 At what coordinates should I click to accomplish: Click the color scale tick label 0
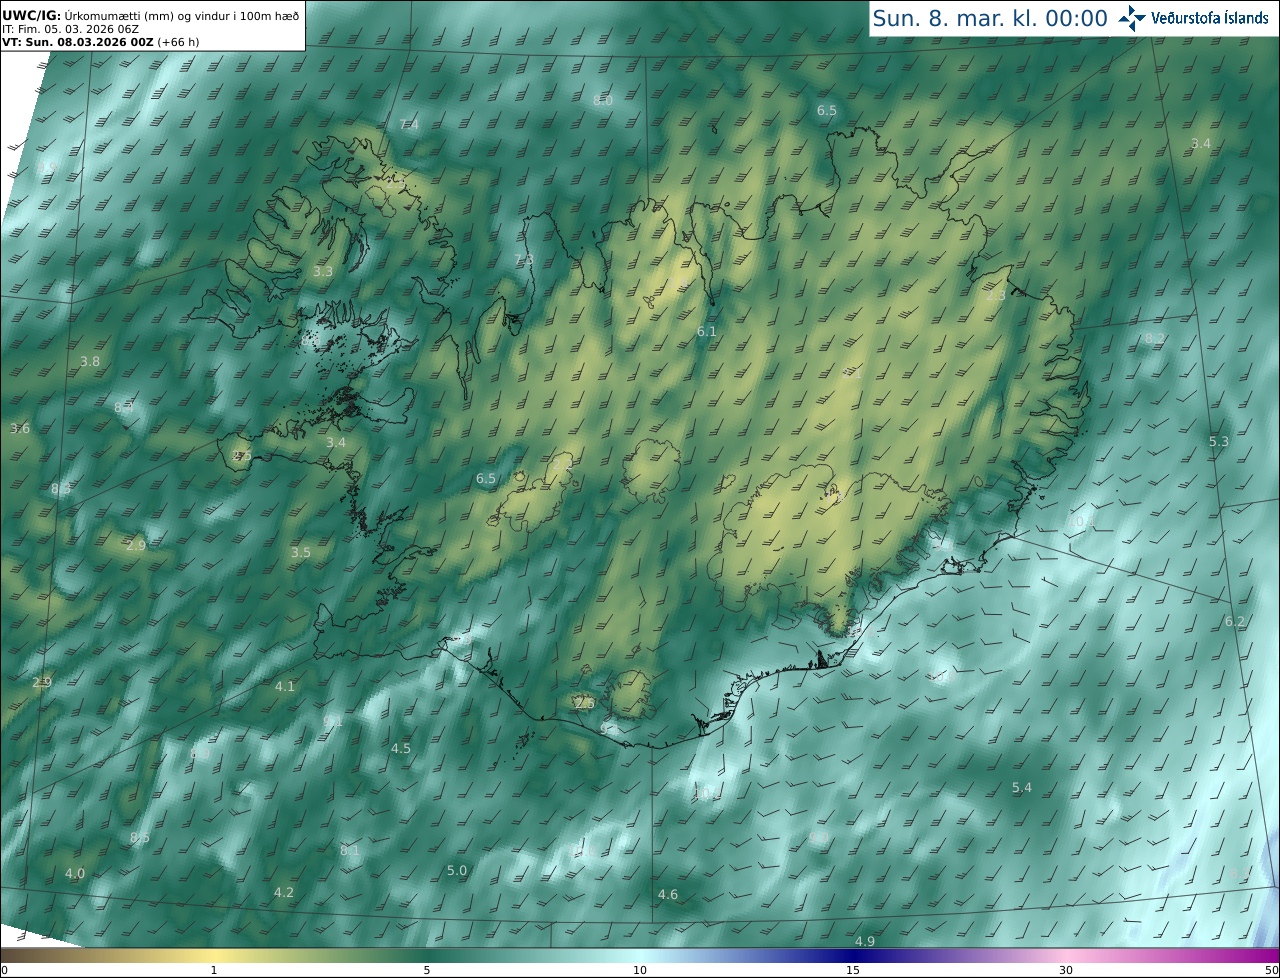[4, 971]
